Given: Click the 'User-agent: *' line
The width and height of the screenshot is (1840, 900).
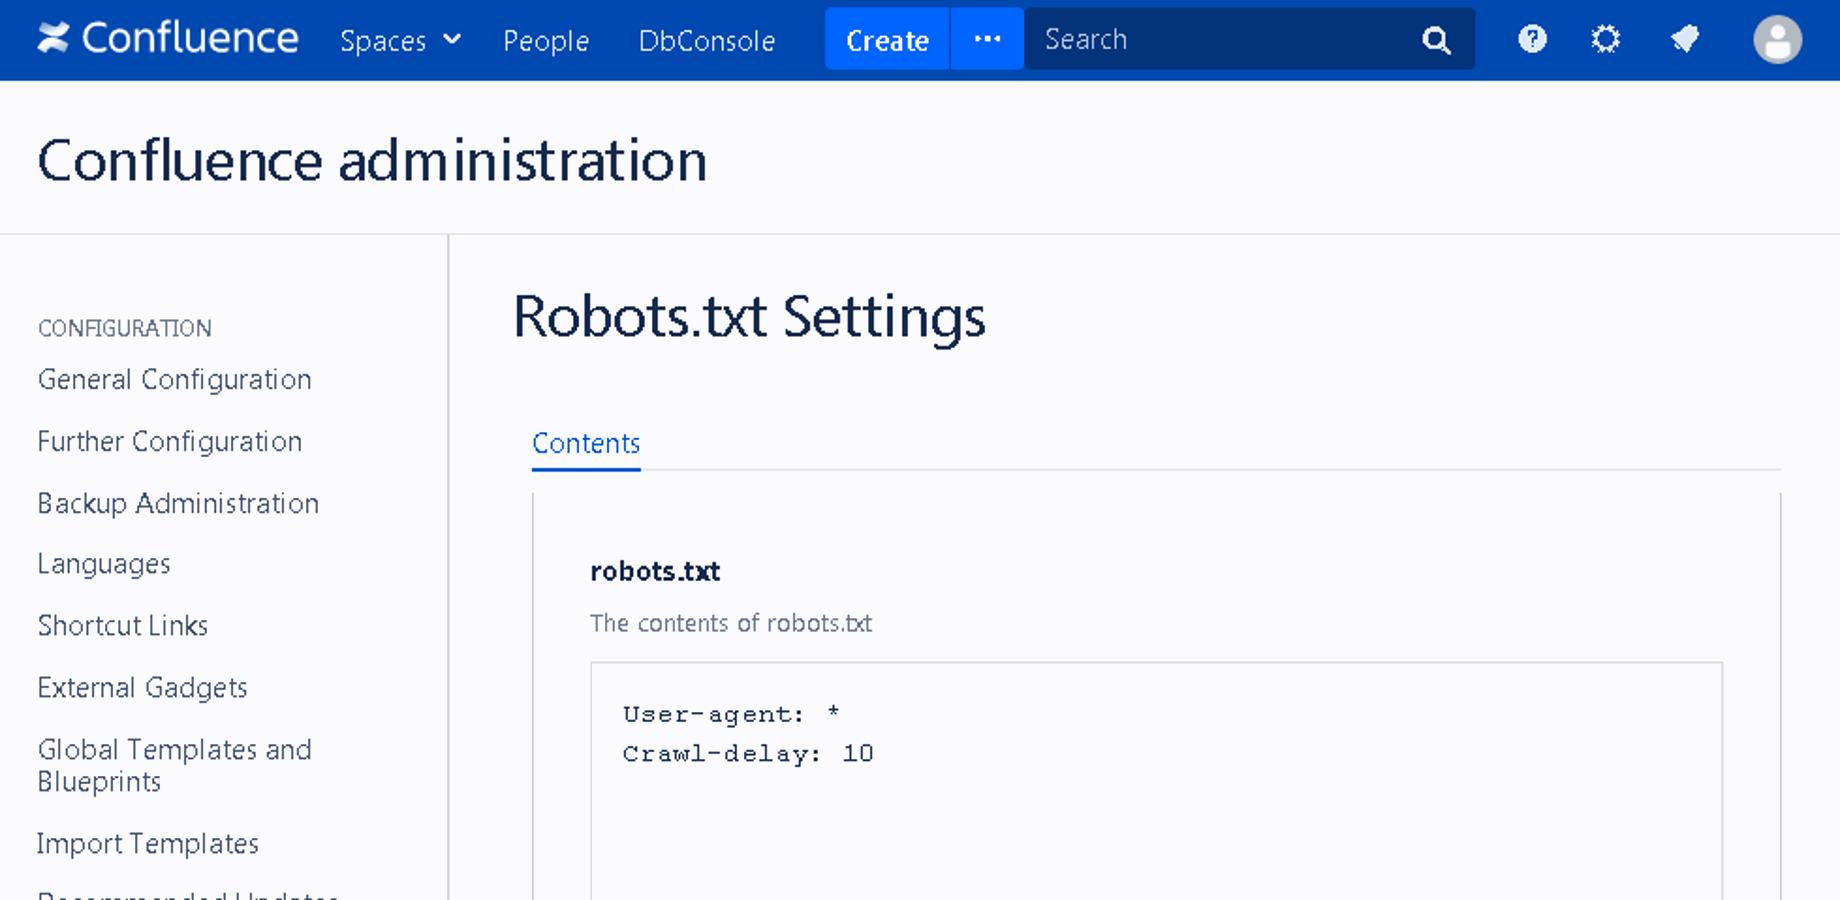Looking at the screenshot, I should (x=731, y=714).
